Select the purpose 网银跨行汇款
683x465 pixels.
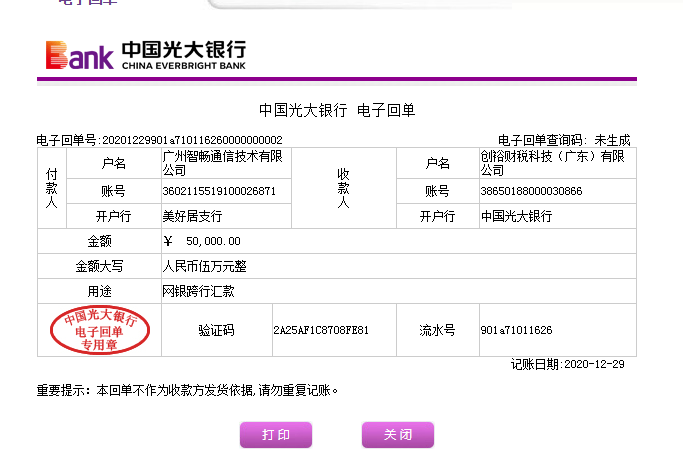click(198, 291)
